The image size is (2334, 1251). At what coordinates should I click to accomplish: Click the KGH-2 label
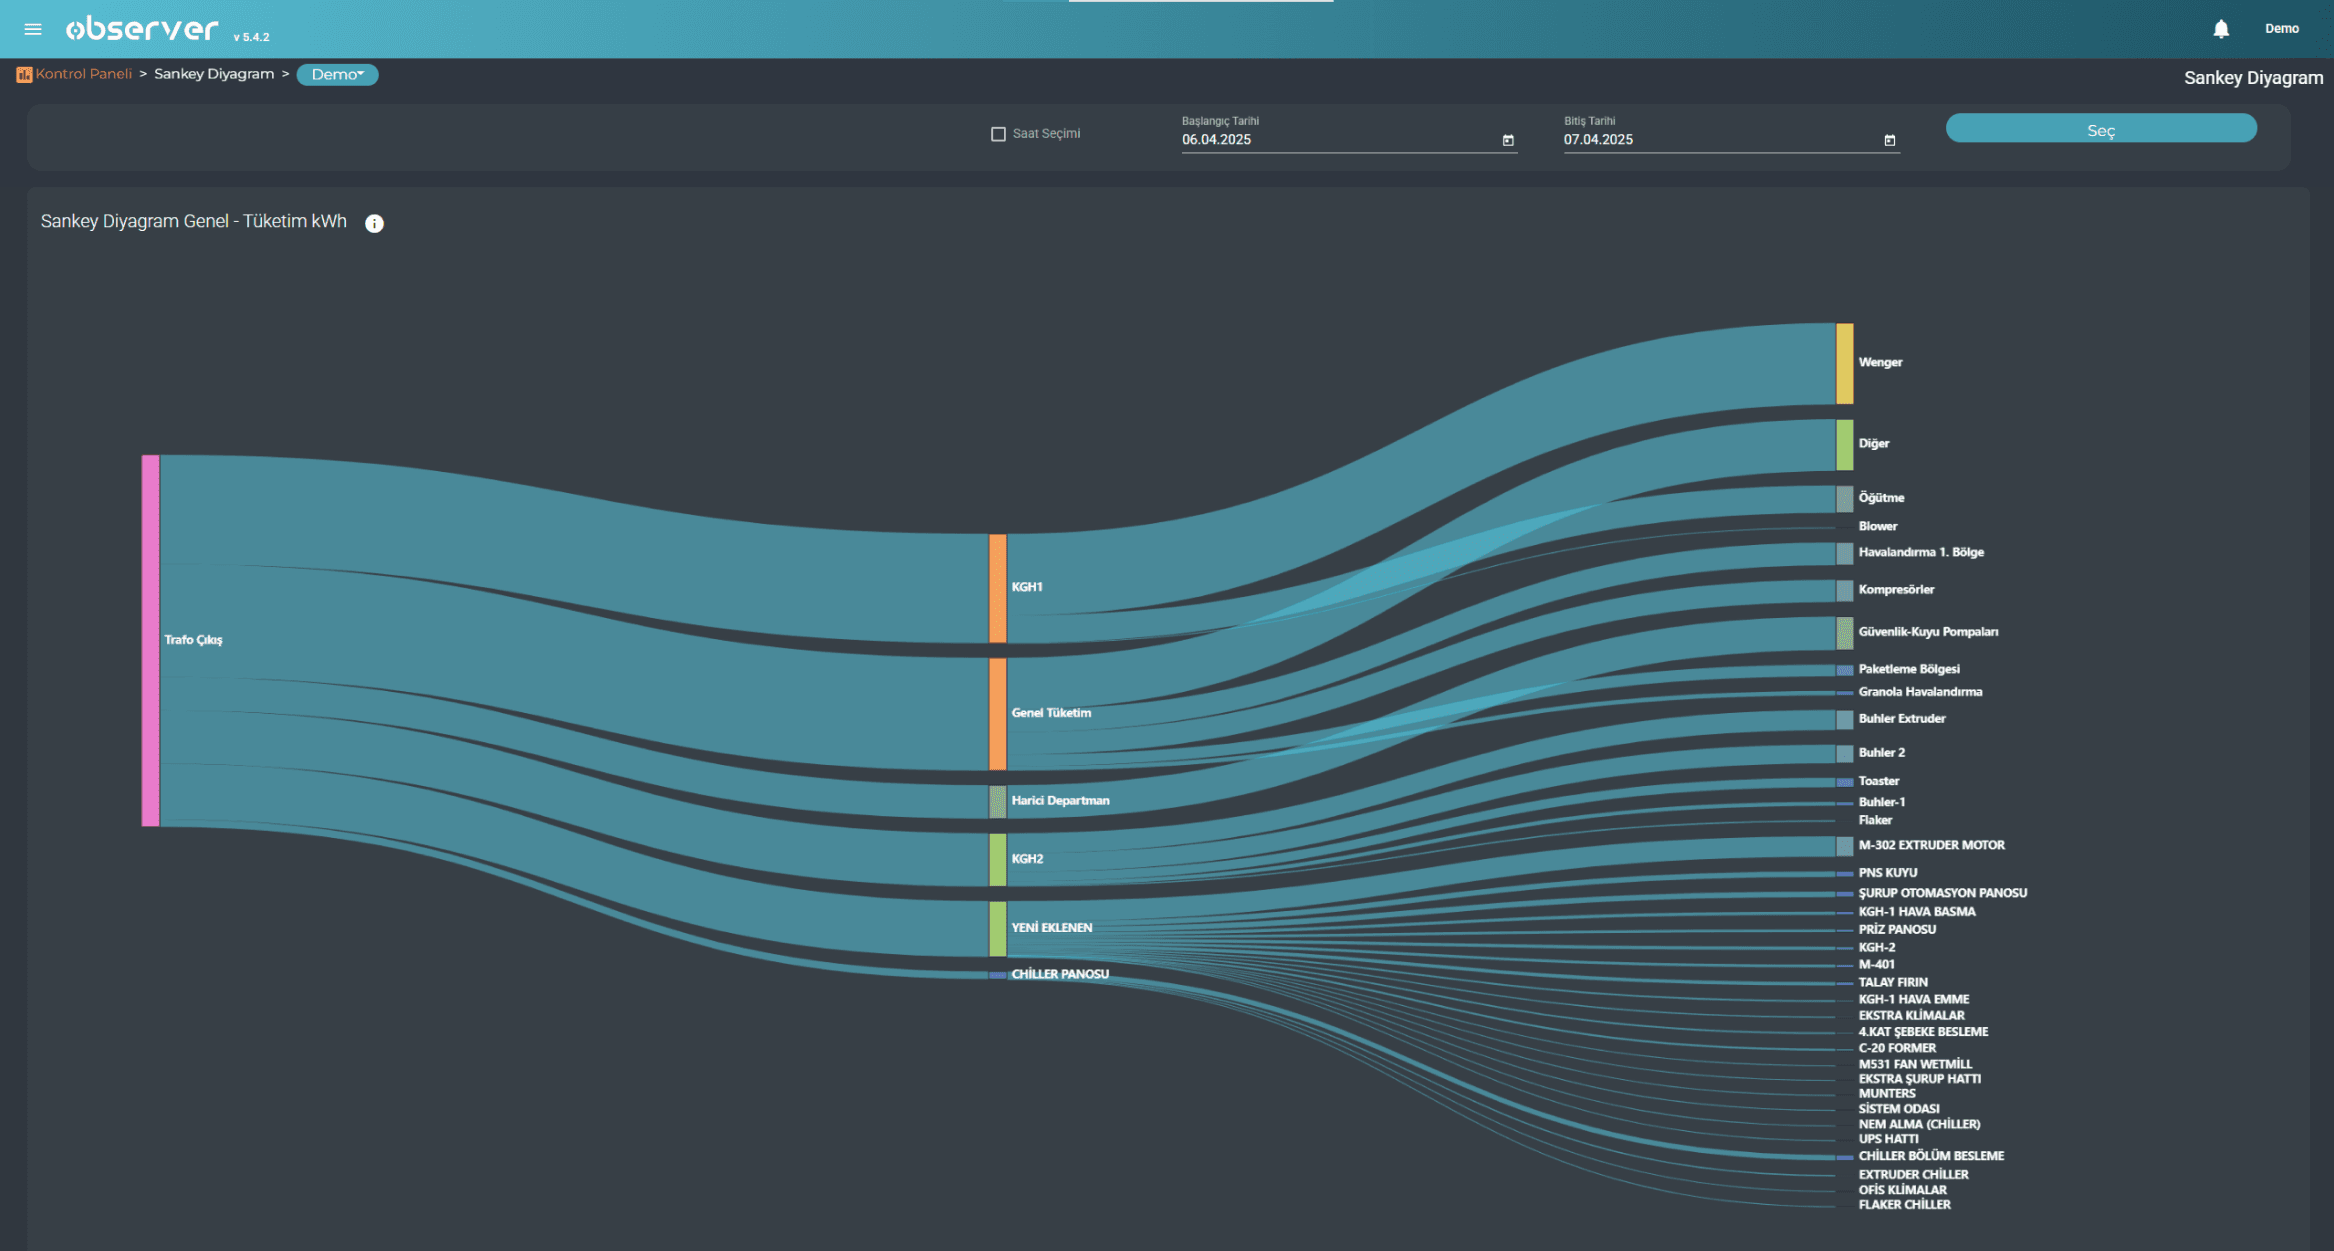(1877, 948)
